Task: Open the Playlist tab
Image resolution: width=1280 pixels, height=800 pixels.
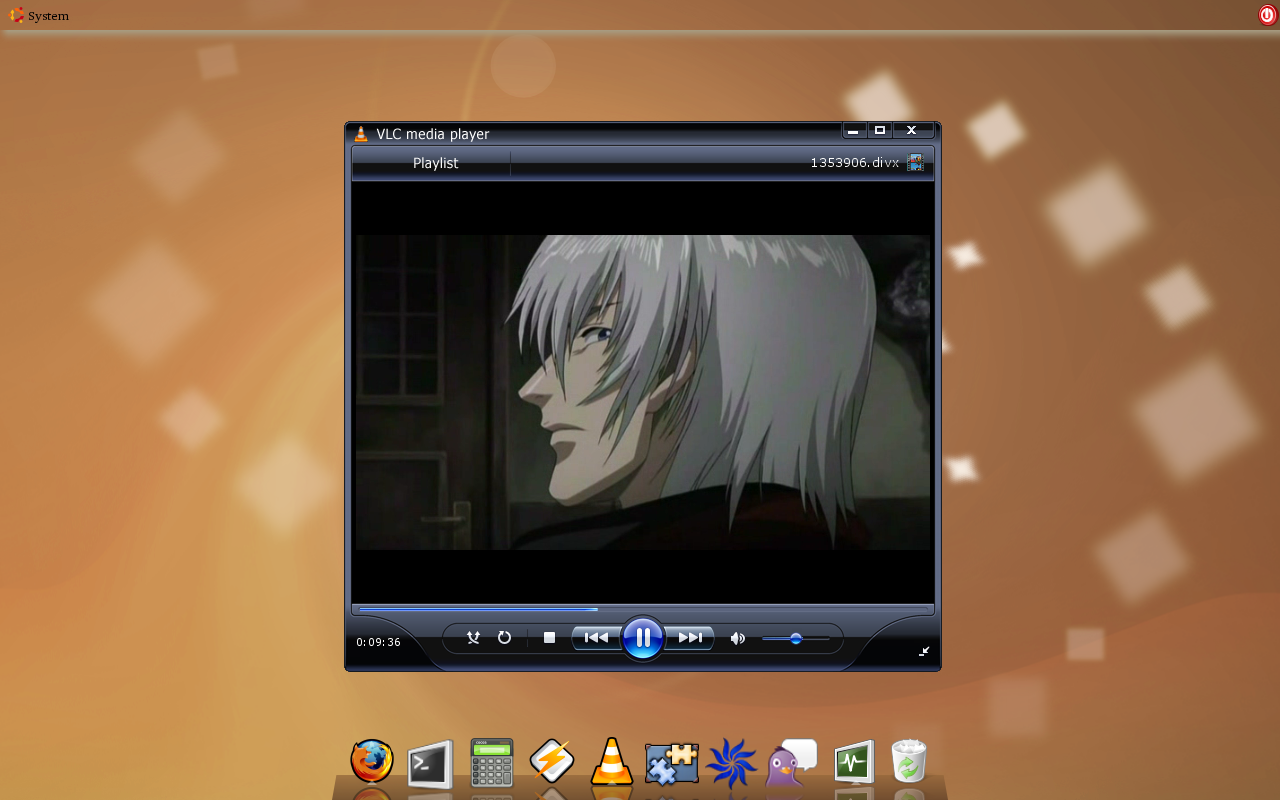Action: click(435, 163)
